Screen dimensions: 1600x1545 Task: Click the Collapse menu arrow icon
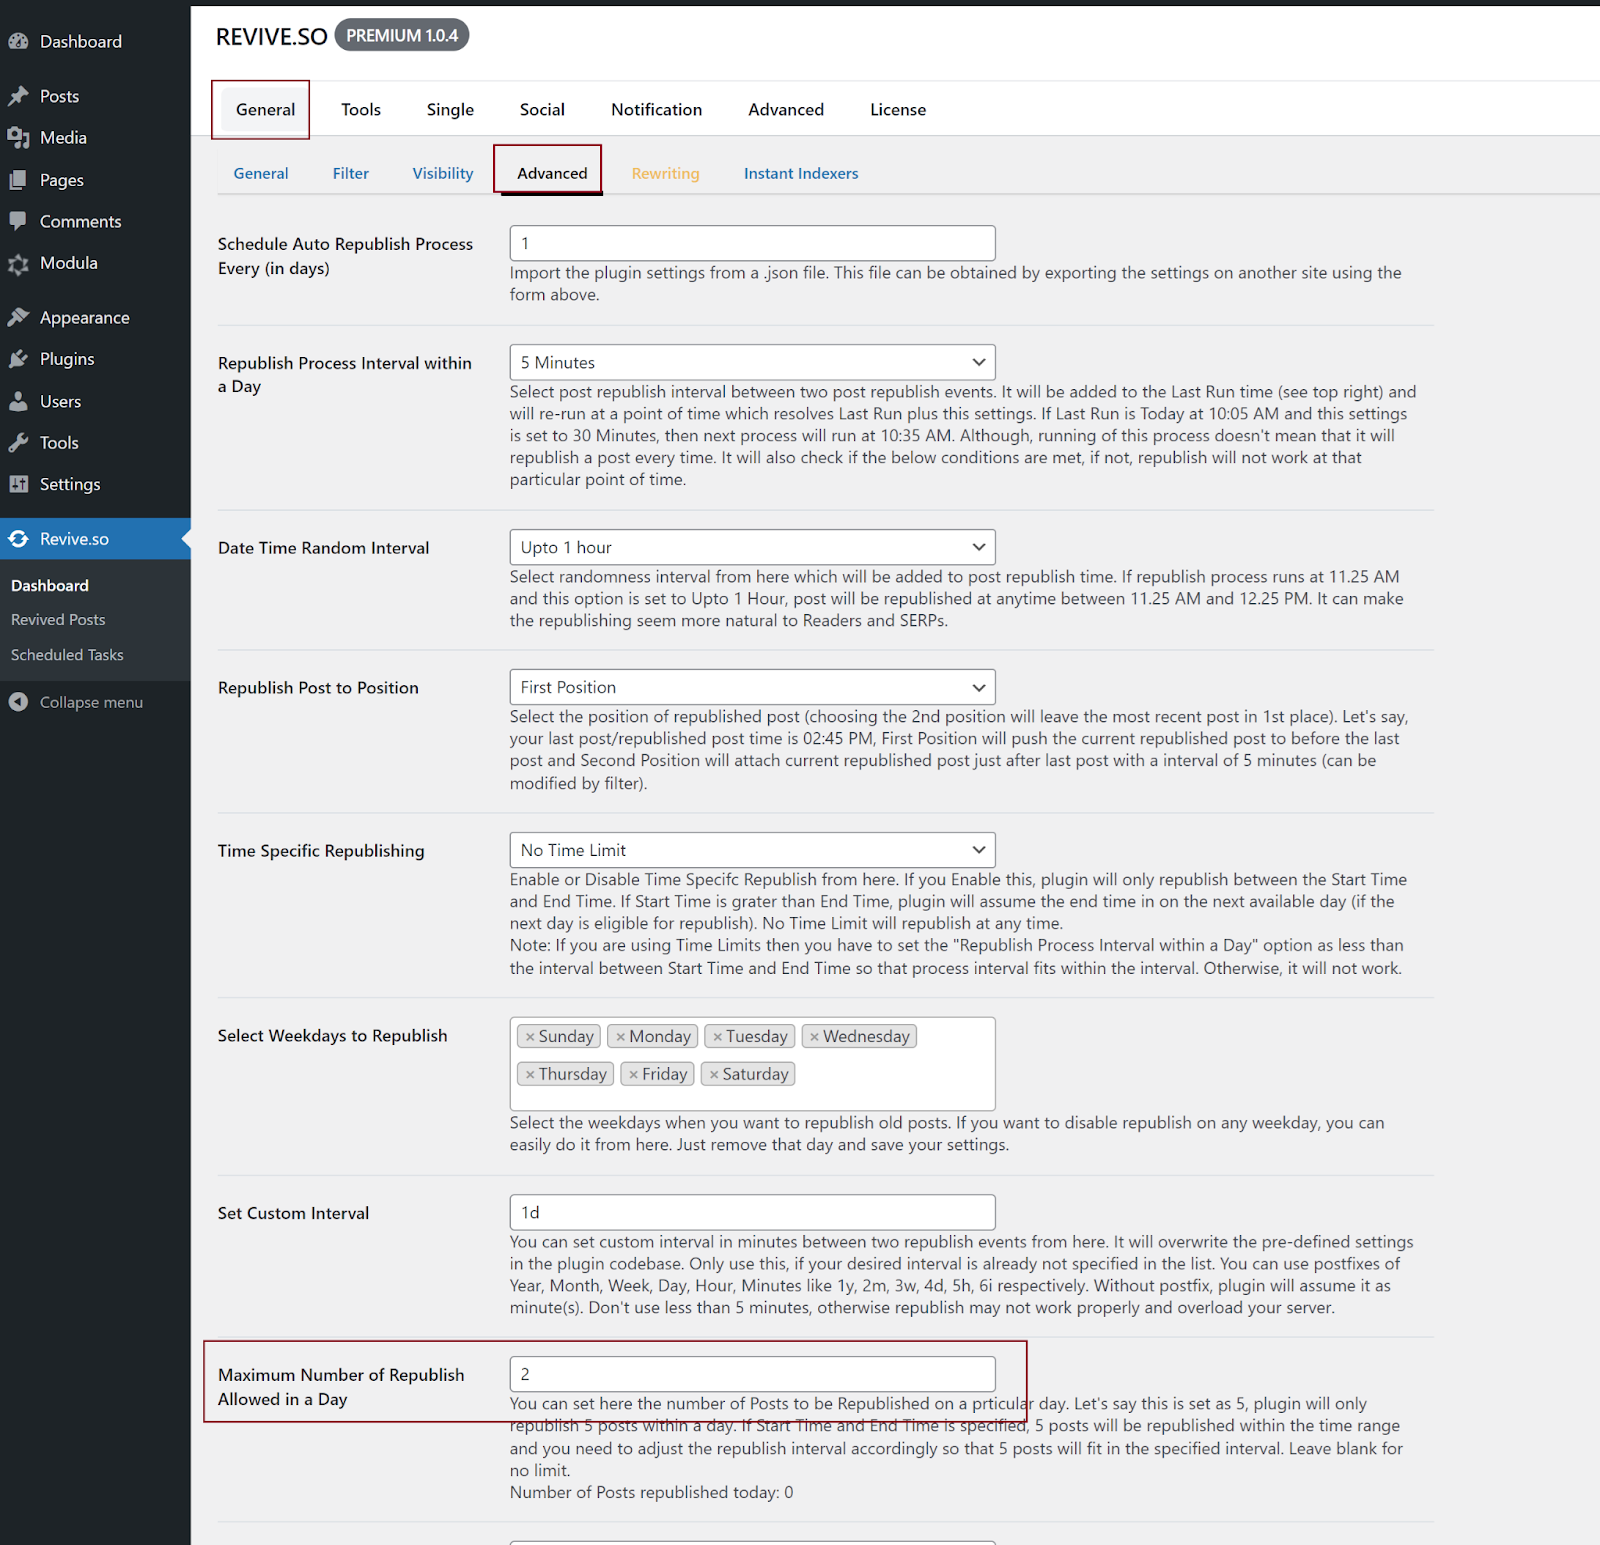coord(18,702)
